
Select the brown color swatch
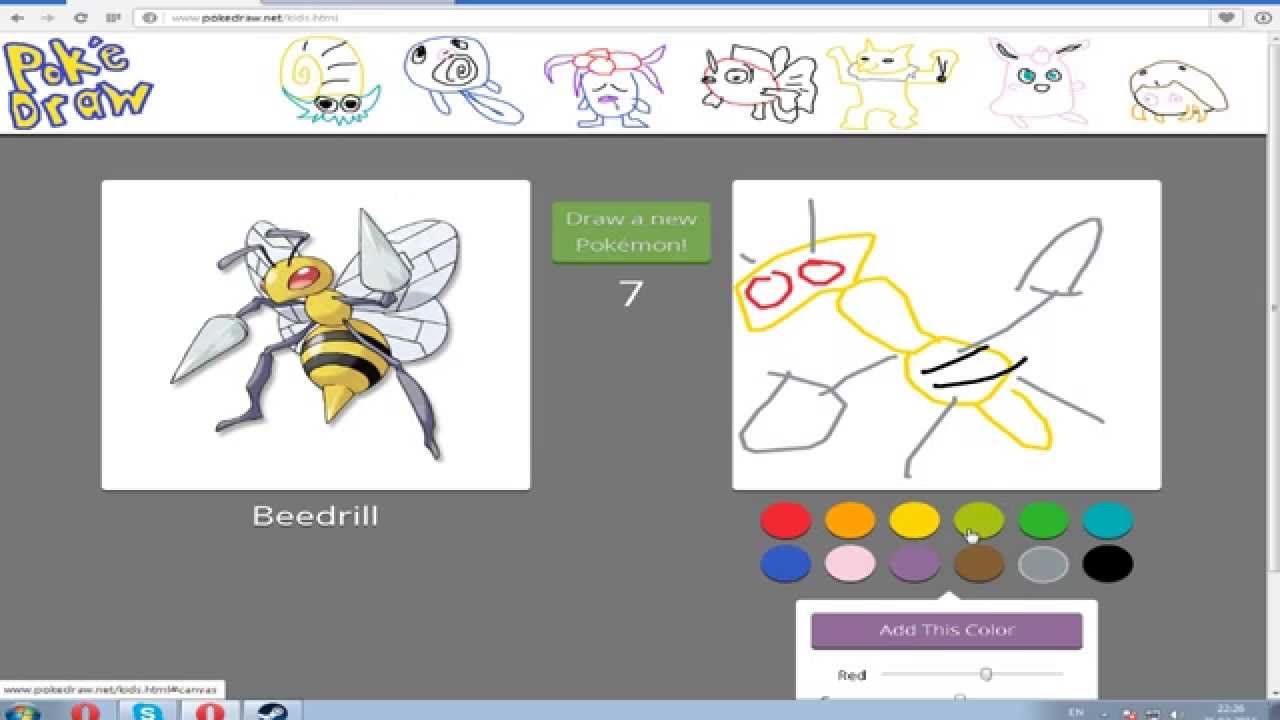click(979, 563)
